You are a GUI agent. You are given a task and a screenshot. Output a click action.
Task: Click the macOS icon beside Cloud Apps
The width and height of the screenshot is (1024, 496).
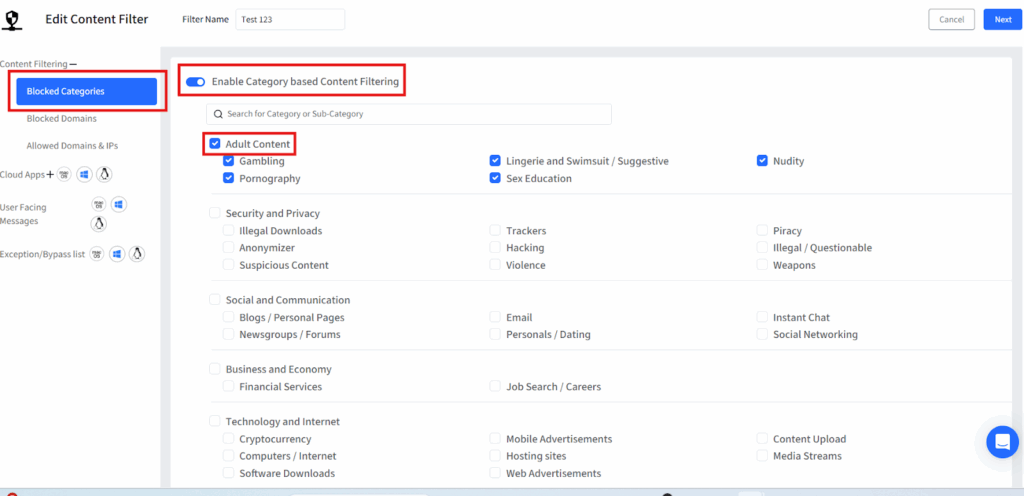(64, 175)
